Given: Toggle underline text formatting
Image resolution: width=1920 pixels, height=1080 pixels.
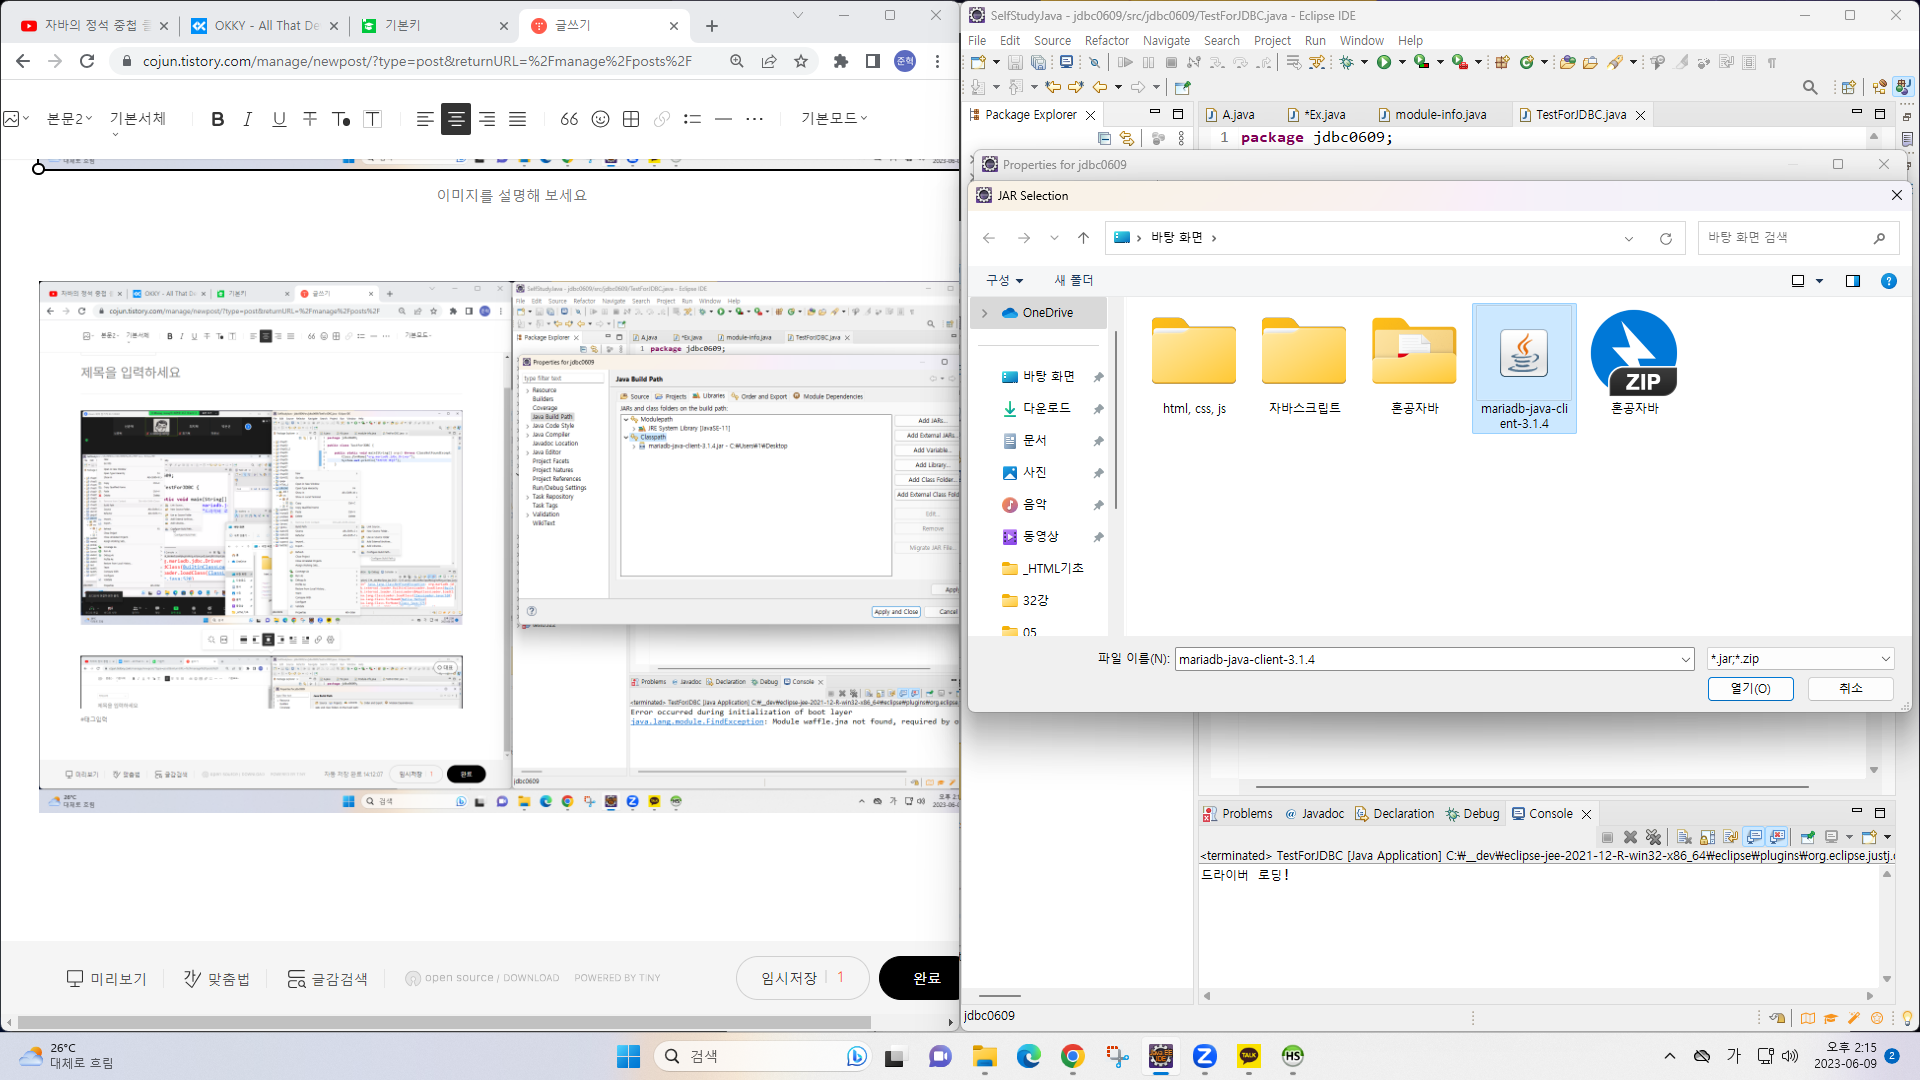Looking at the screenshot, I should pyautogui.click(x=279, y=119).
